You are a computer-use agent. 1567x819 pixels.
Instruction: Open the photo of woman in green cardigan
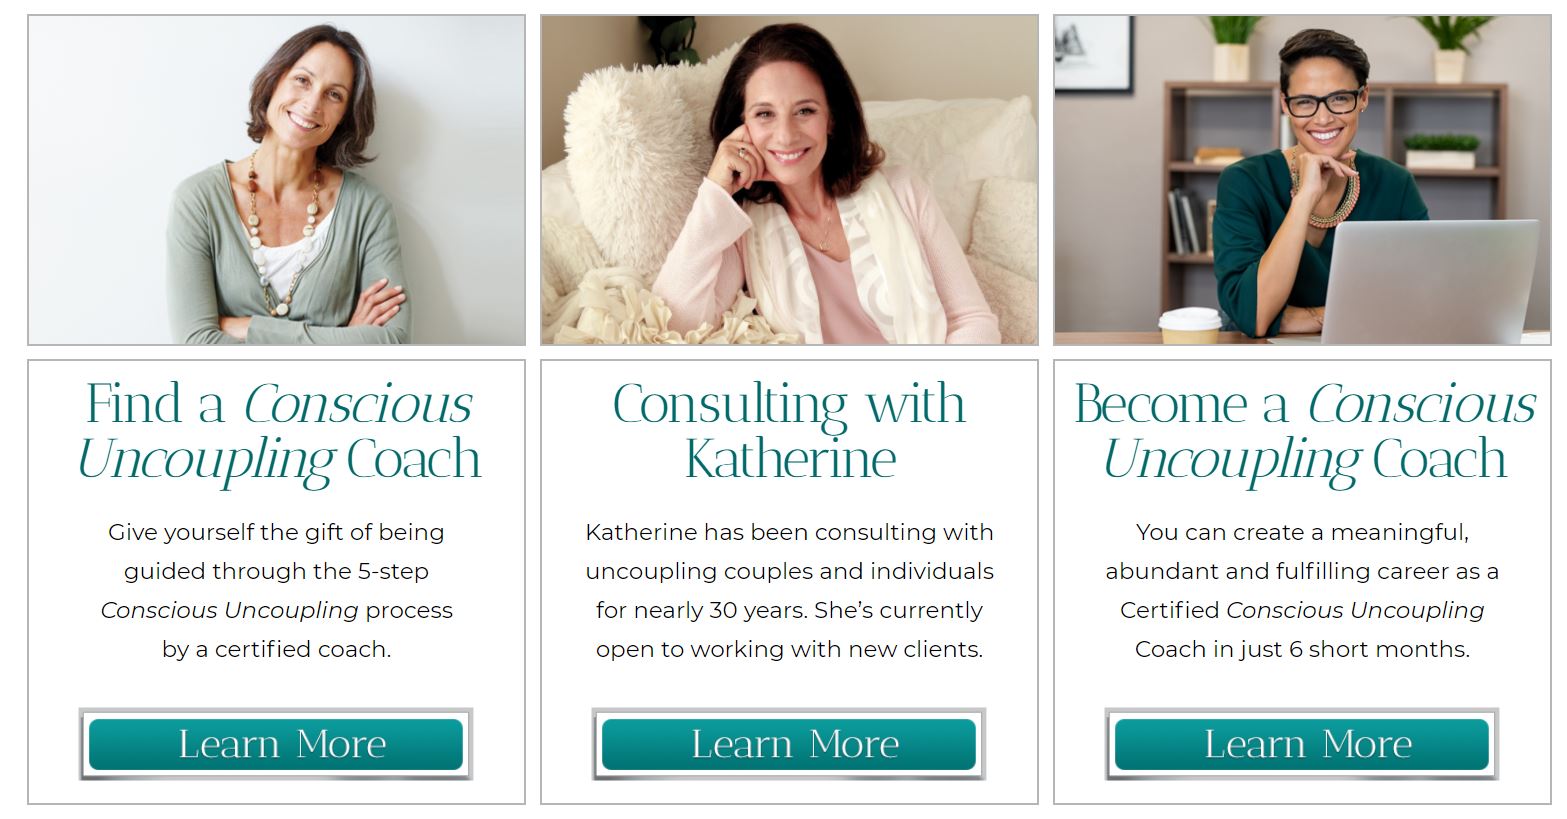pos(276,180)
